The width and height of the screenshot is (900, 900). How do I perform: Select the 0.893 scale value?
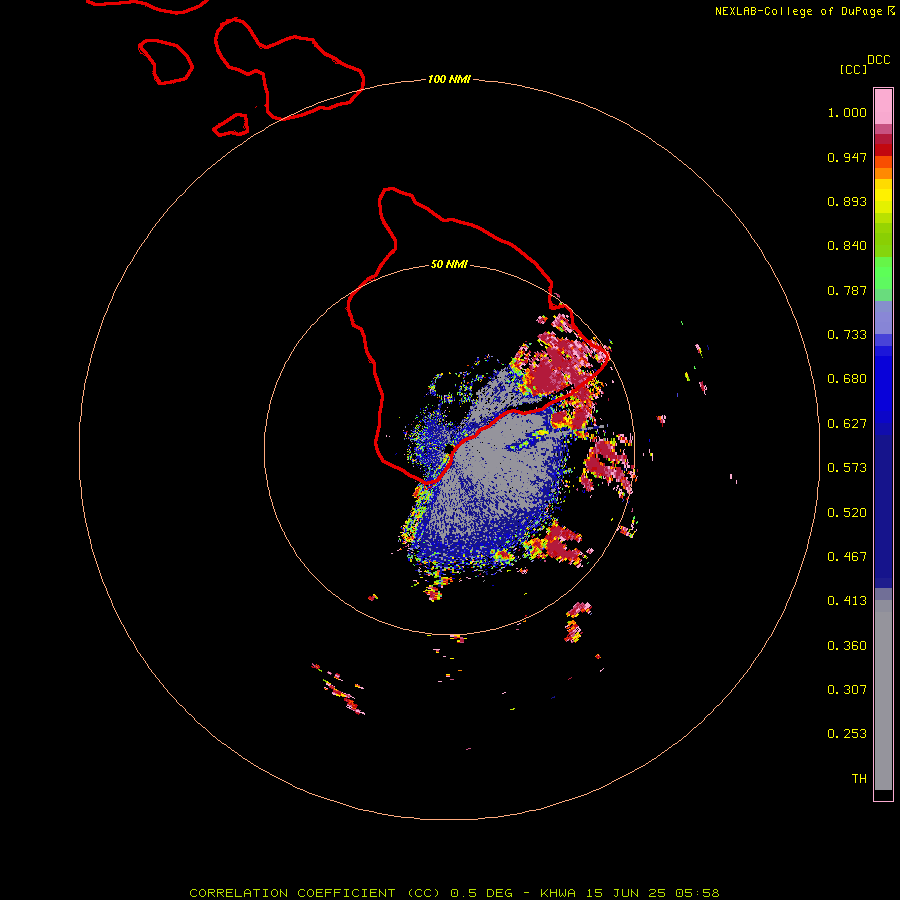[847, 201]
